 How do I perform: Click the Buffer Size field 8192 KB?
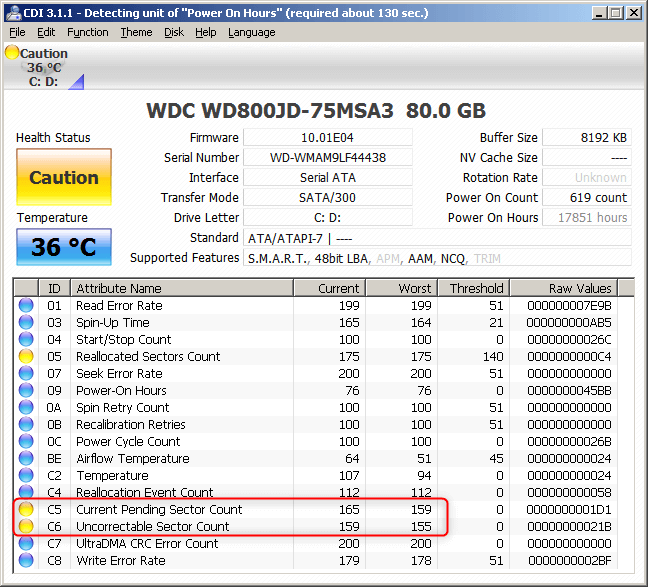pos(587,137)
